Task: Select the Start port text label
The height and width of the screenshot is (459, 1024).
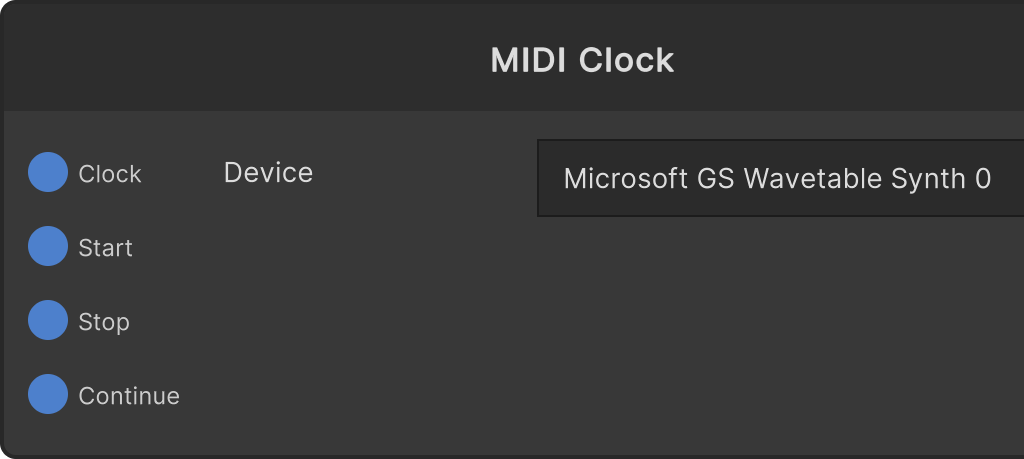Action: (105, 247)
